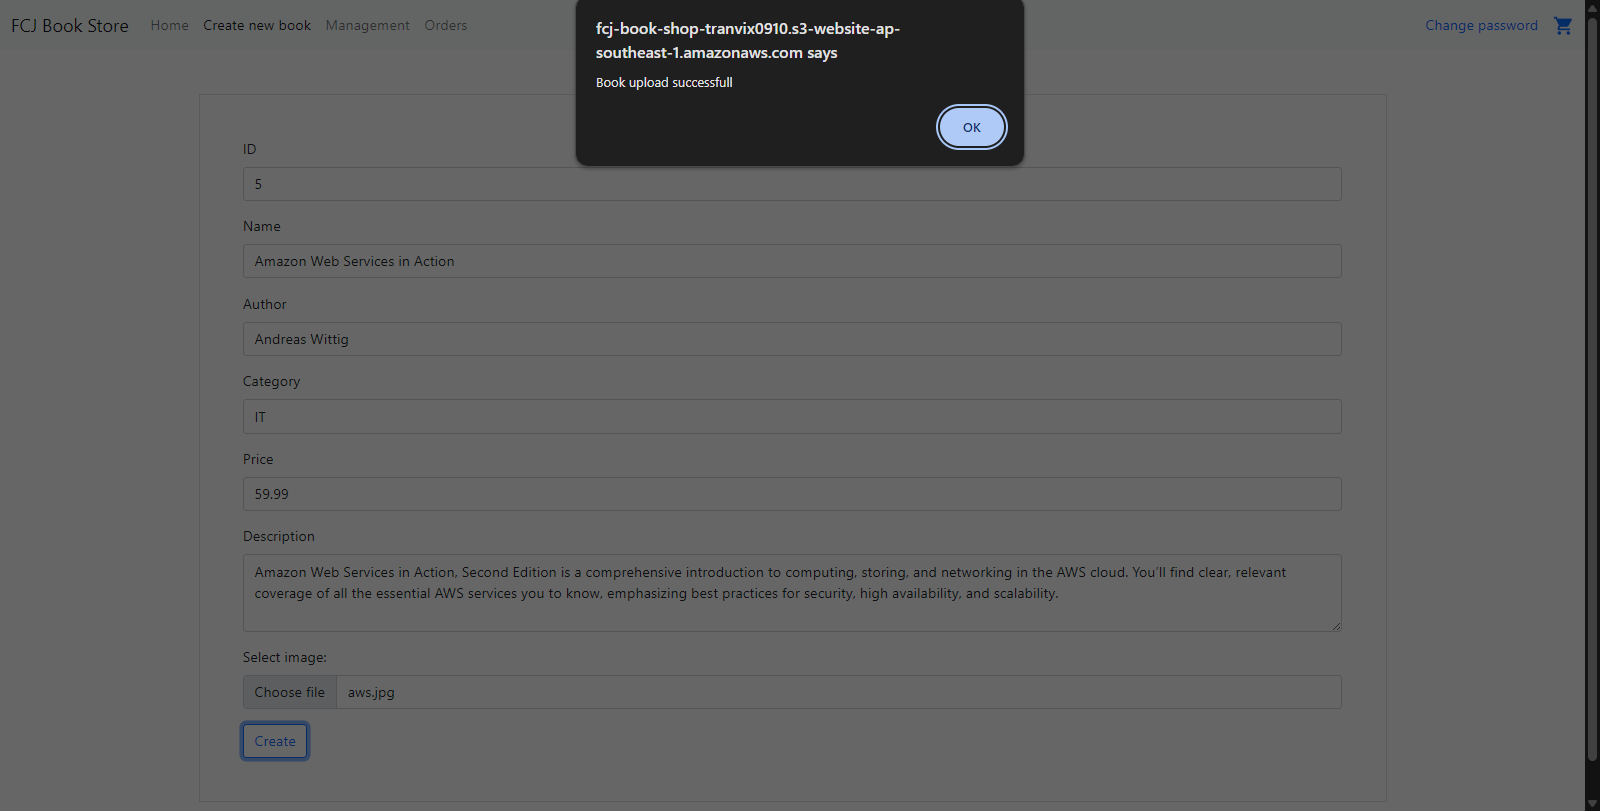Open the Home menu item

[169, 26]
